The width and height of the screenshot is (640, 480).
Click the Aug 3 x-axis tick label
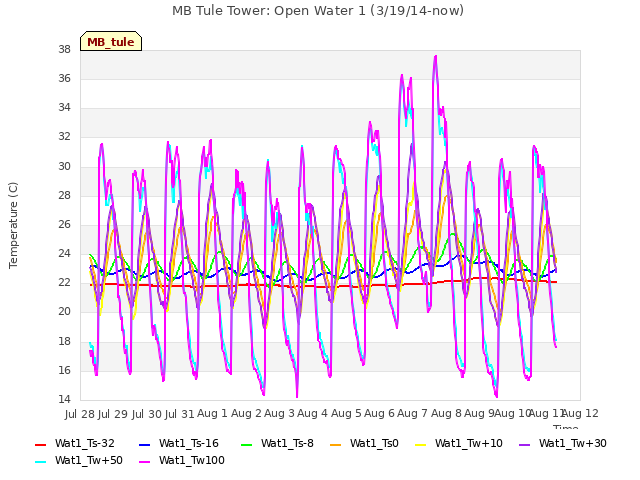(x=279, y=413)
